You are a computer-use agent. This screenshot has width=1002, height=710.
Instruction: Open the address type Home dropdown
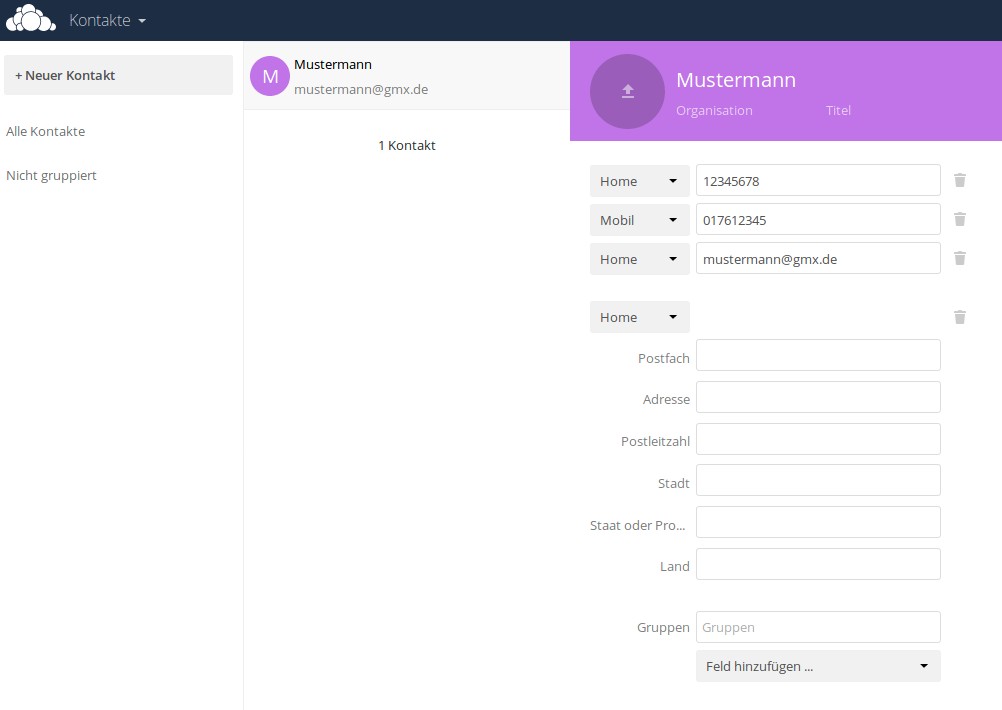click(640, 318)
